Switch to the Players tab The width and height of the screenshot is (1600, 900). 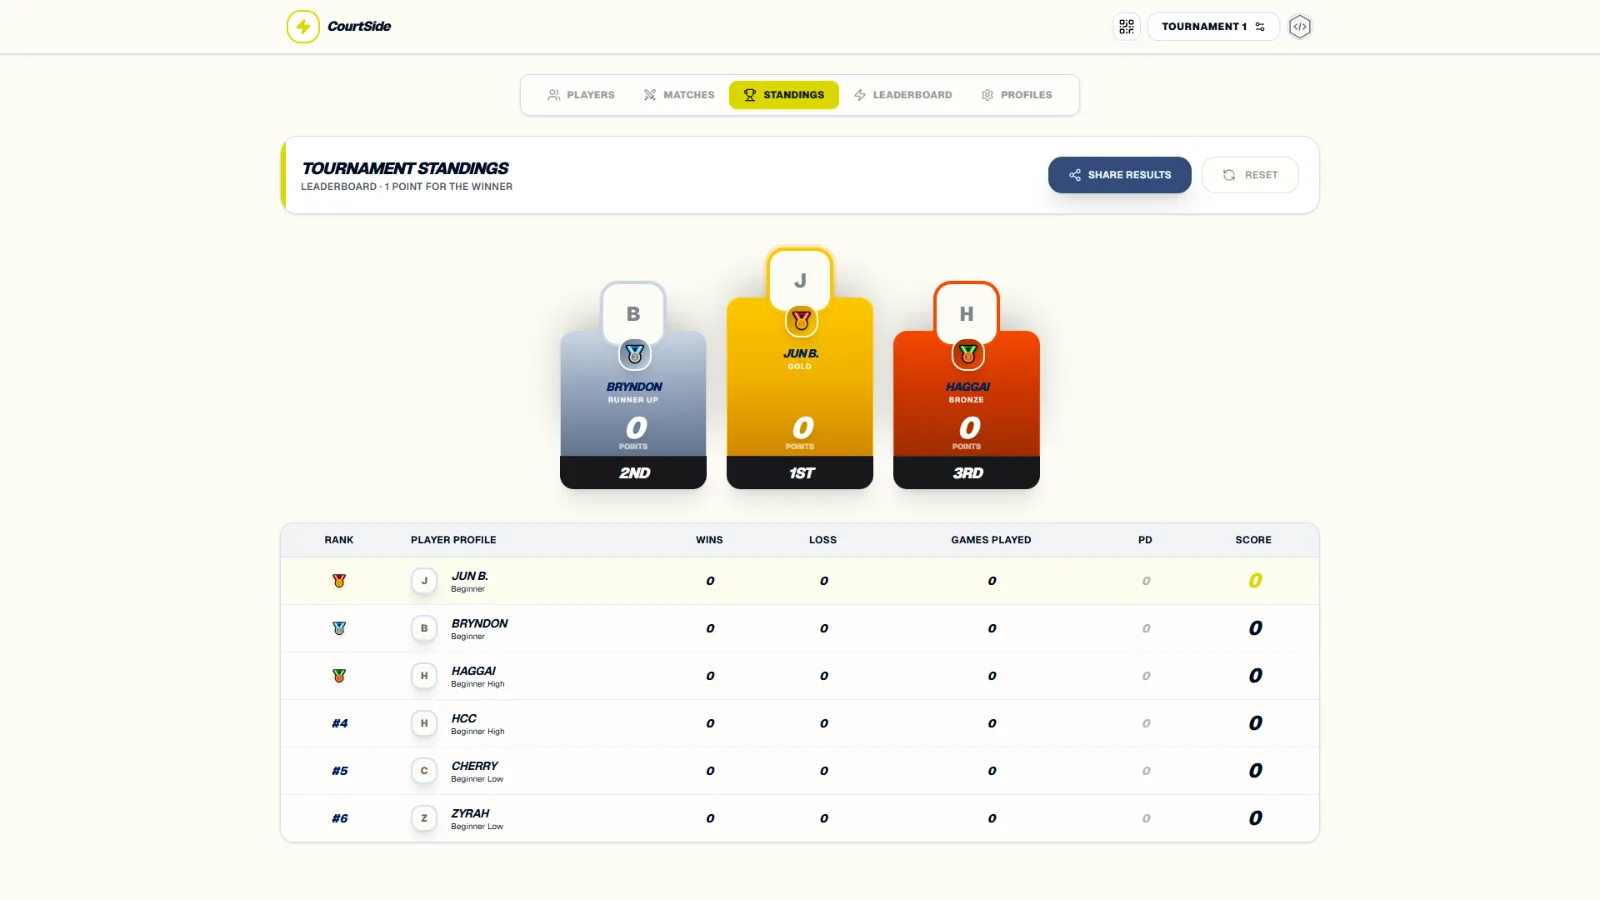point(581,95)
